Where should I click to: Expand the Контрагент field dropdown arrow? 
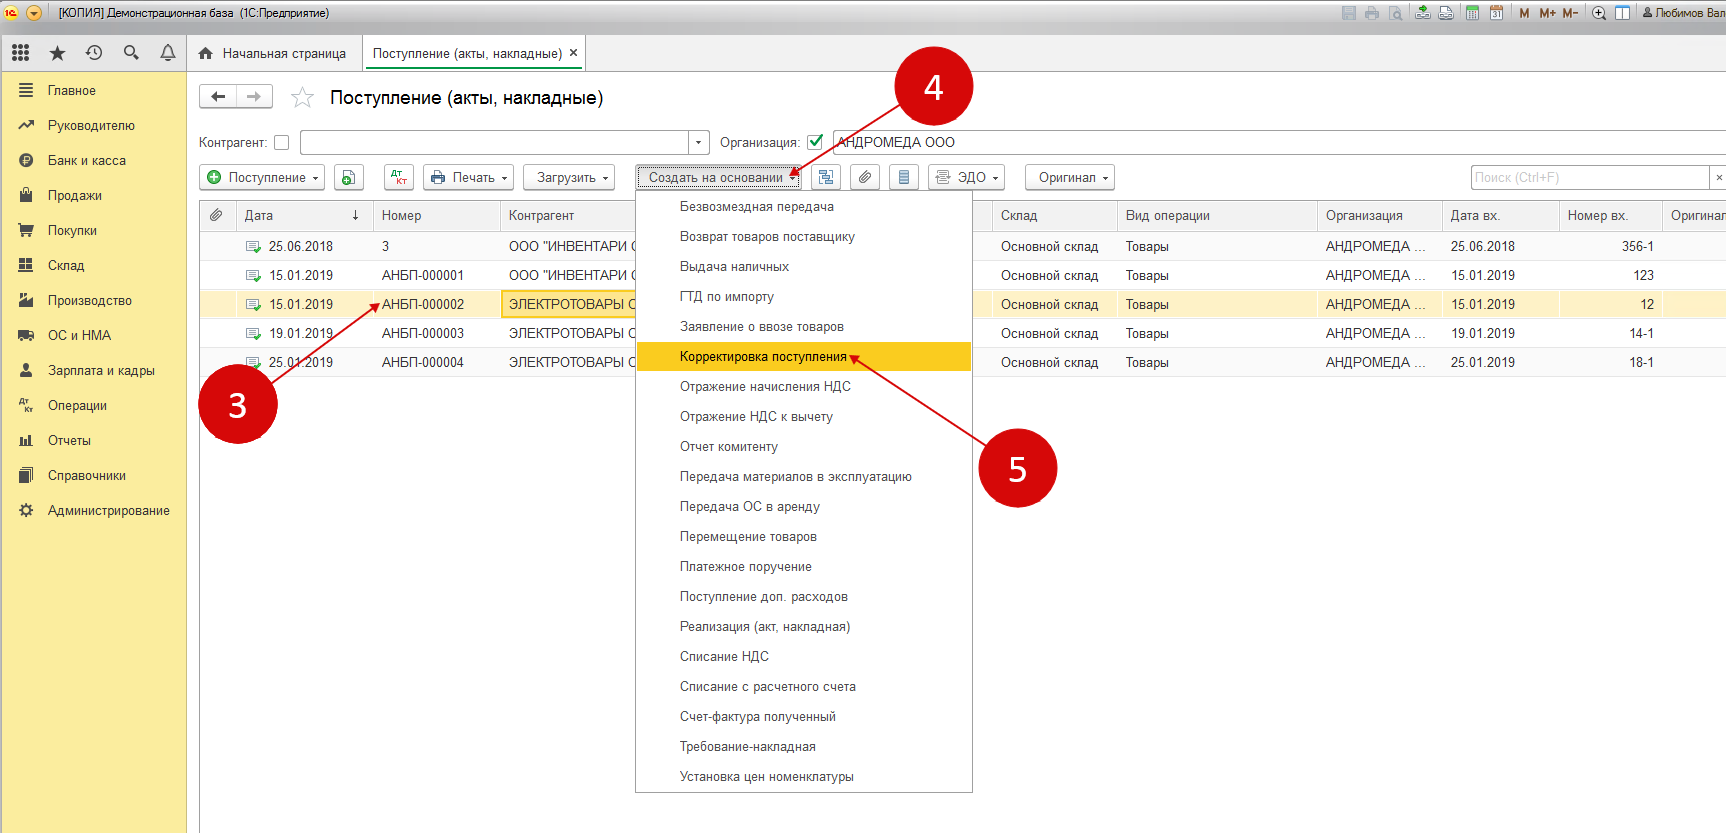[699, 143]
